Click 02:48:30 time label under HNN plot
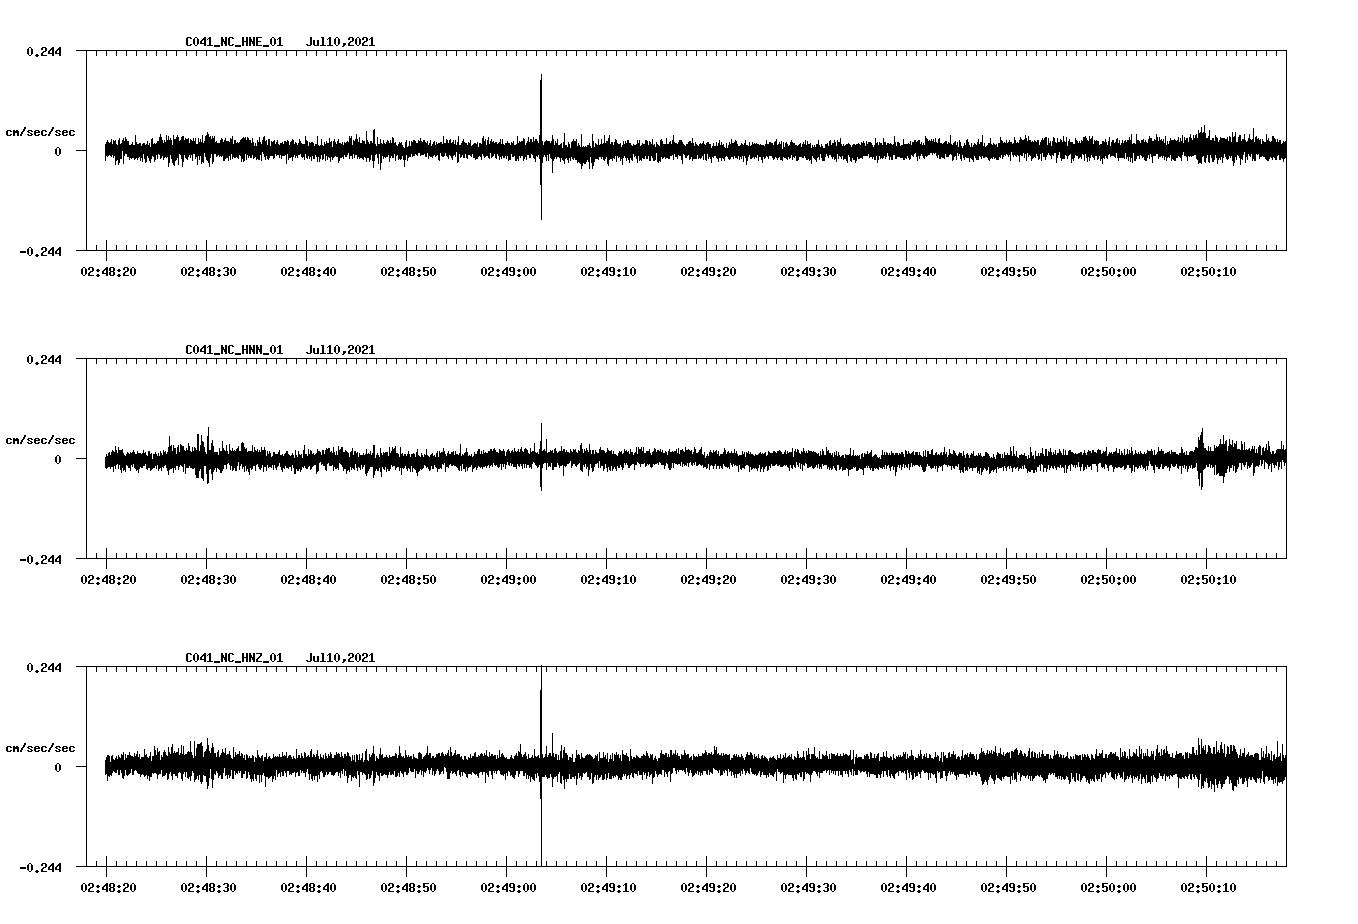1358x924 pixels. click(x=208, y=579)
